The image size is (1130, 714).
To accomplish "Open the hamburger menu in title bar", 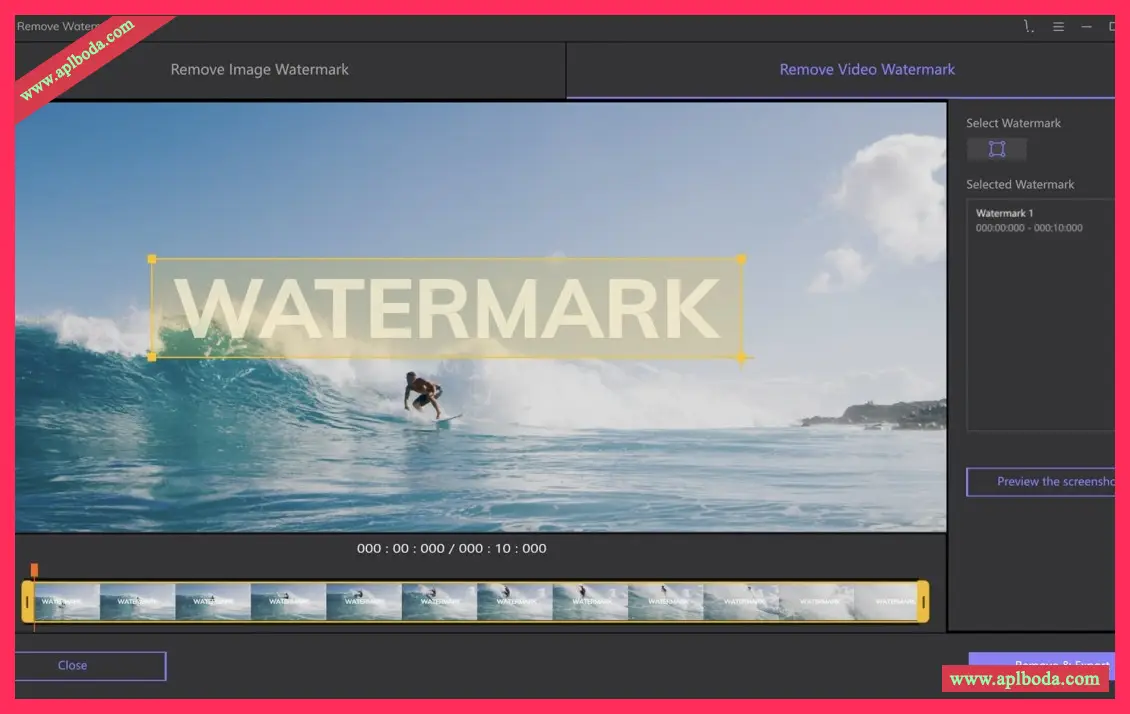I will (x=1058, y=27).
